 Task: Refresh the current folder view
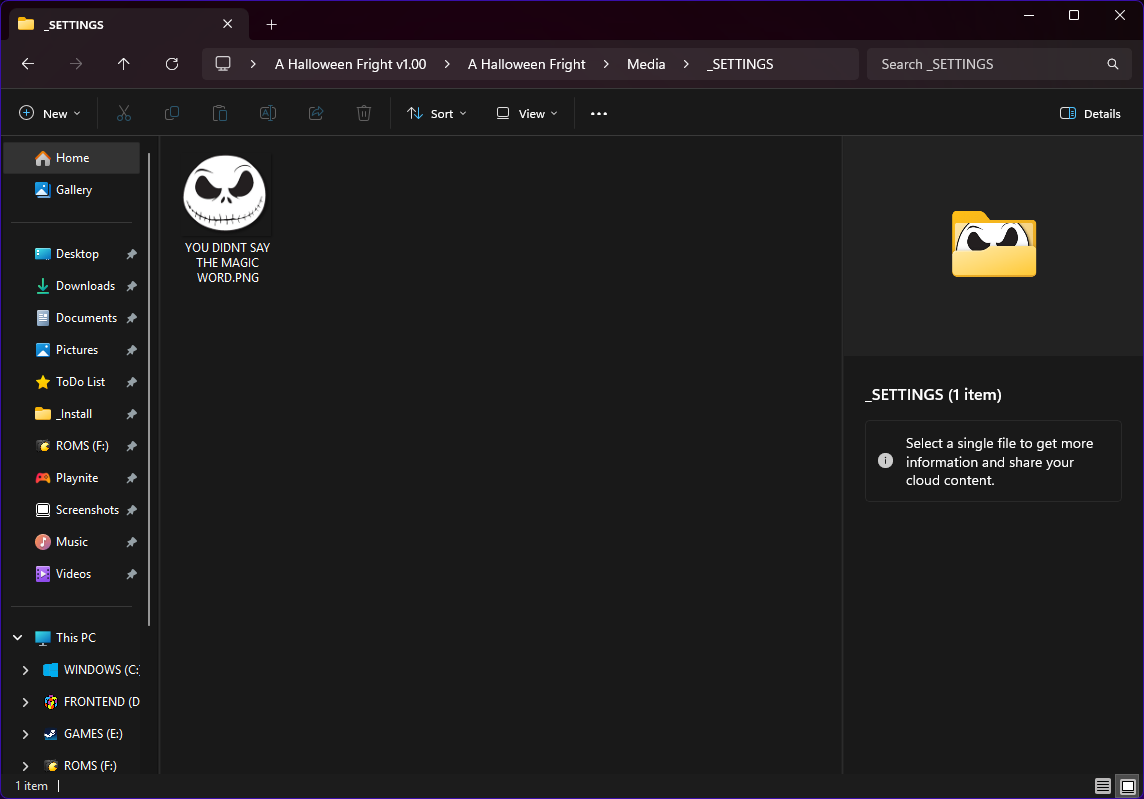pos(172,64)
